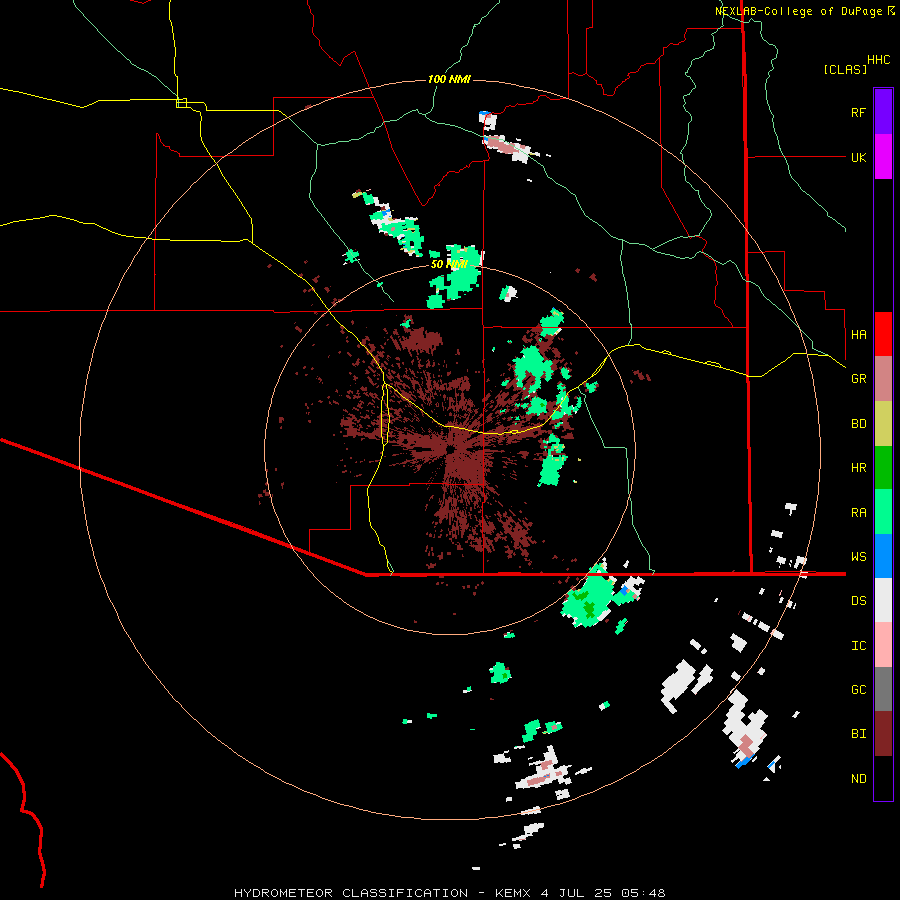Click the UK legend label

(x=858, y=157)
